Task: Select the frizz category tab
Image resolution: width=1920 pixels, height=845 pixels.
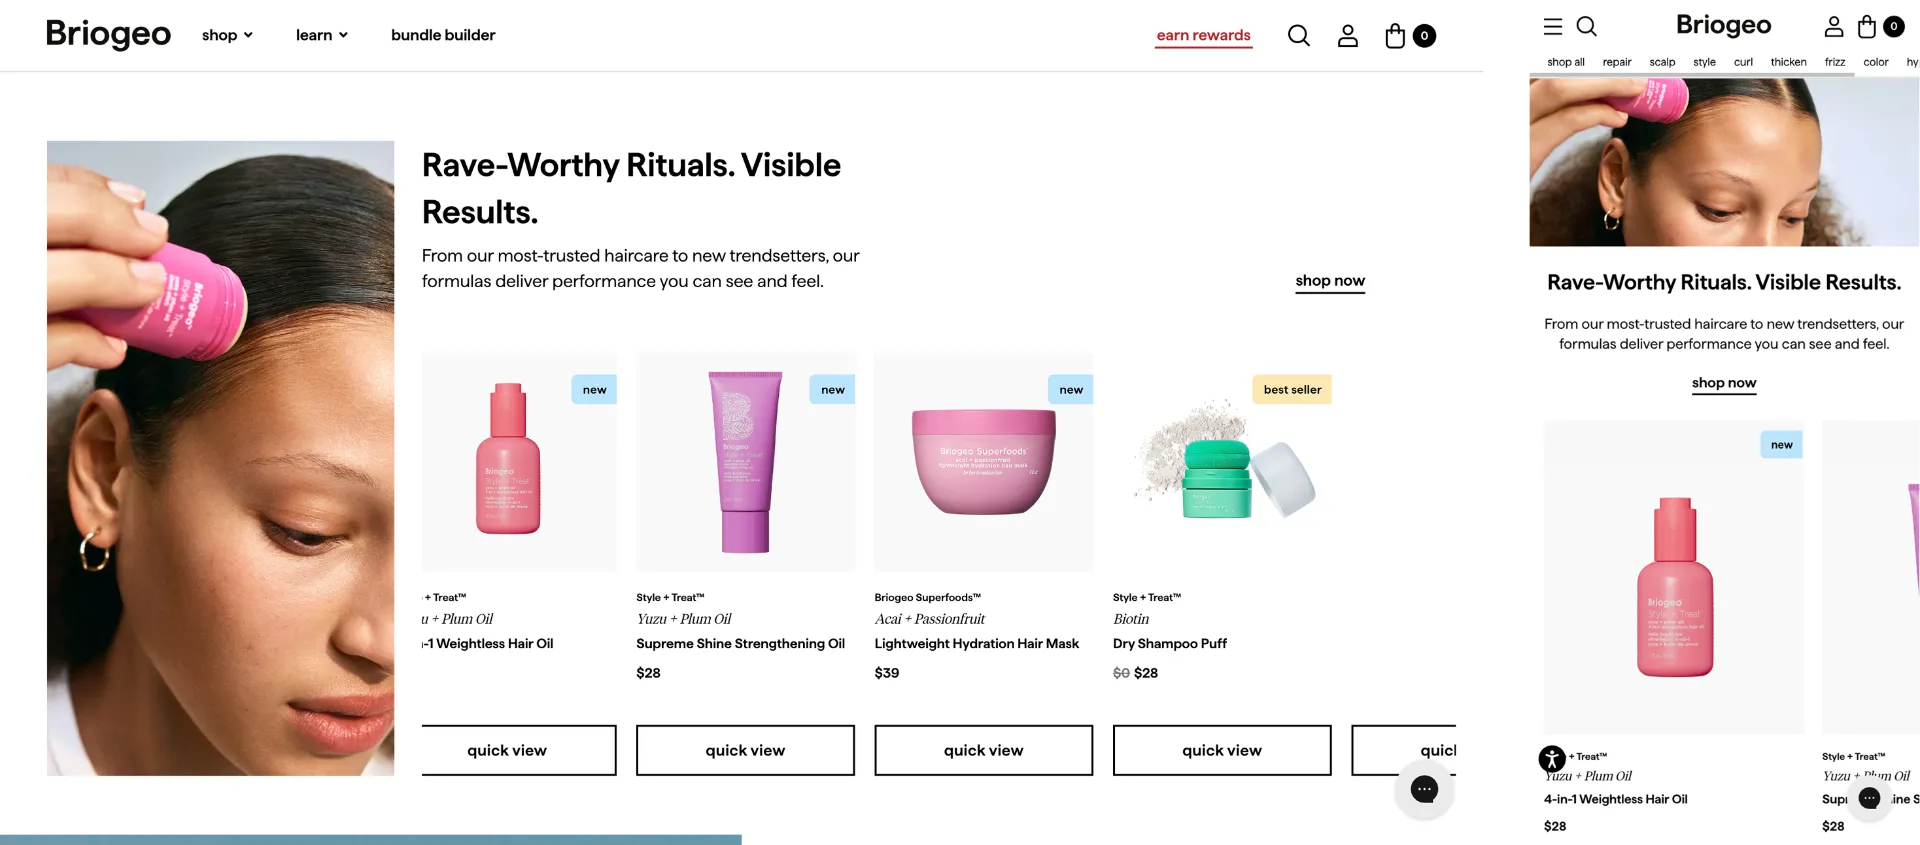Action: point(1835,62)
